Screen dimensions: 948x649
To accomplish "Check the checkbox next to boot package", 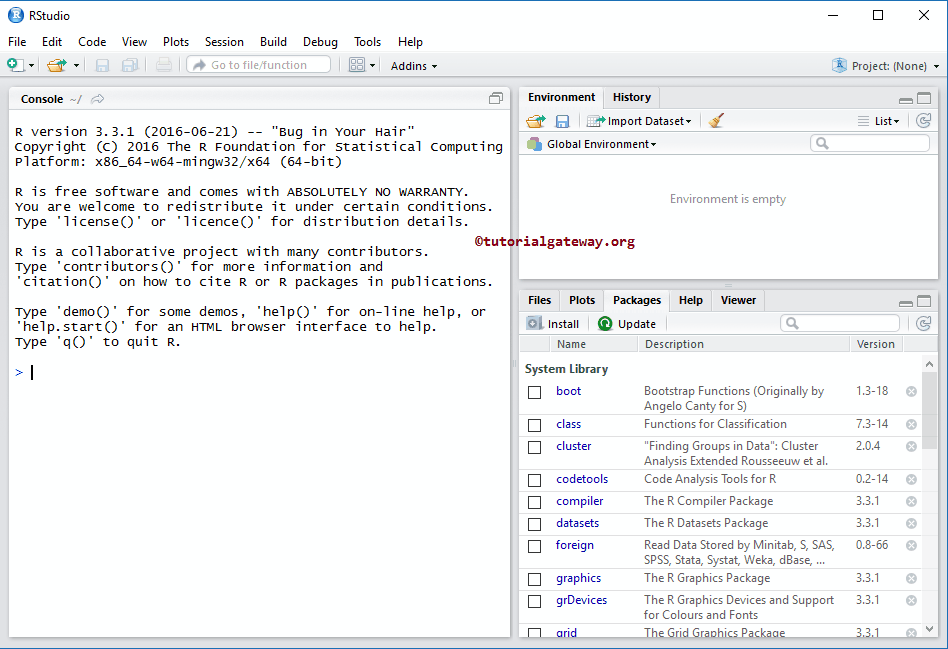I will [x=534, y=391].
